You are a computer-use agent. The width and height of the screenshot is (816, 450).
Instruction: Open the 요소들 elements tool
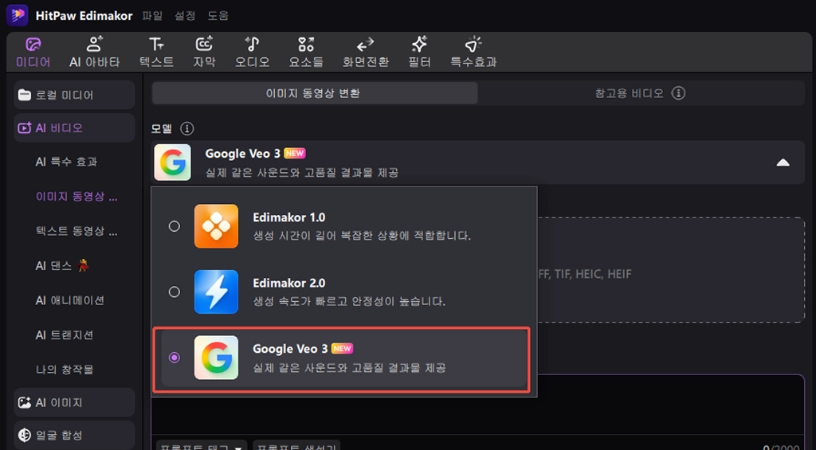[306, 53]
